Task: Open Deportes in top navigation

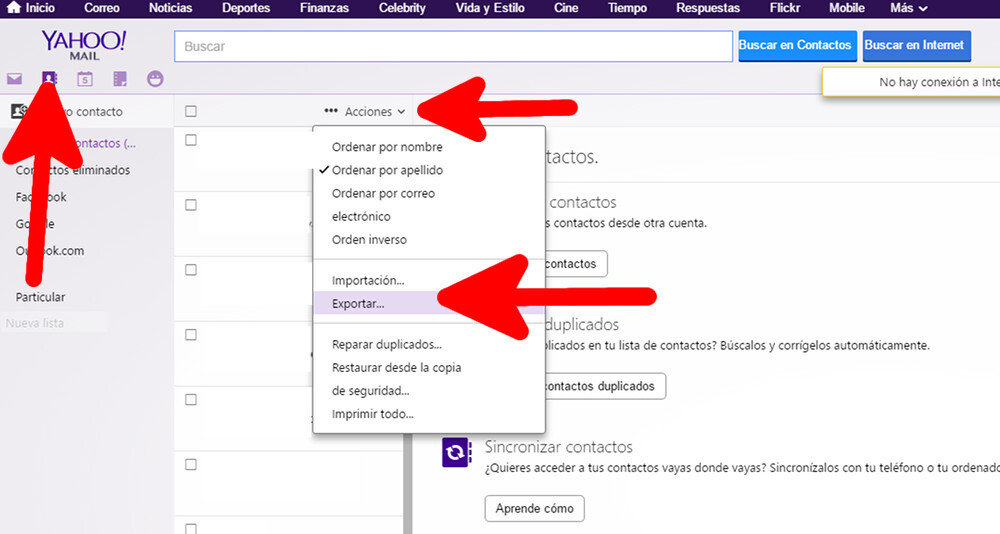Action: pyautogui.click(x=246, y=8)
